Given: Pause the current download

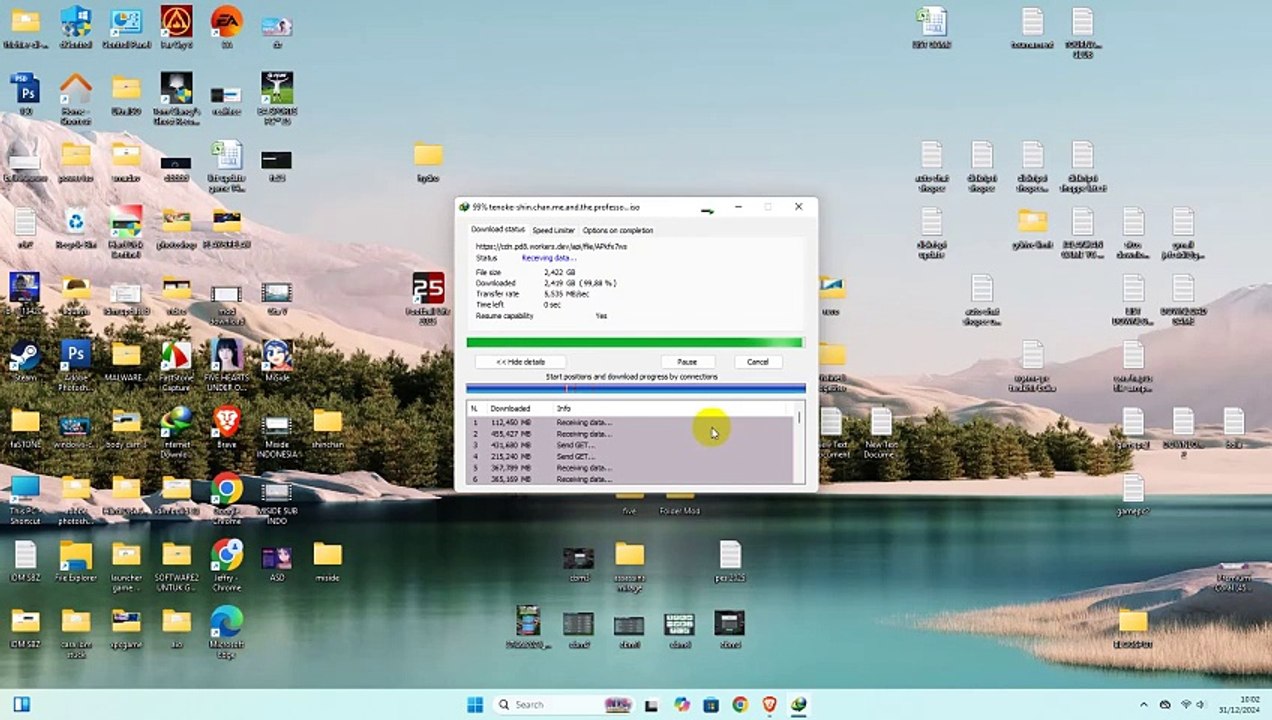Looking at the screenshot, I should (687, 362).
